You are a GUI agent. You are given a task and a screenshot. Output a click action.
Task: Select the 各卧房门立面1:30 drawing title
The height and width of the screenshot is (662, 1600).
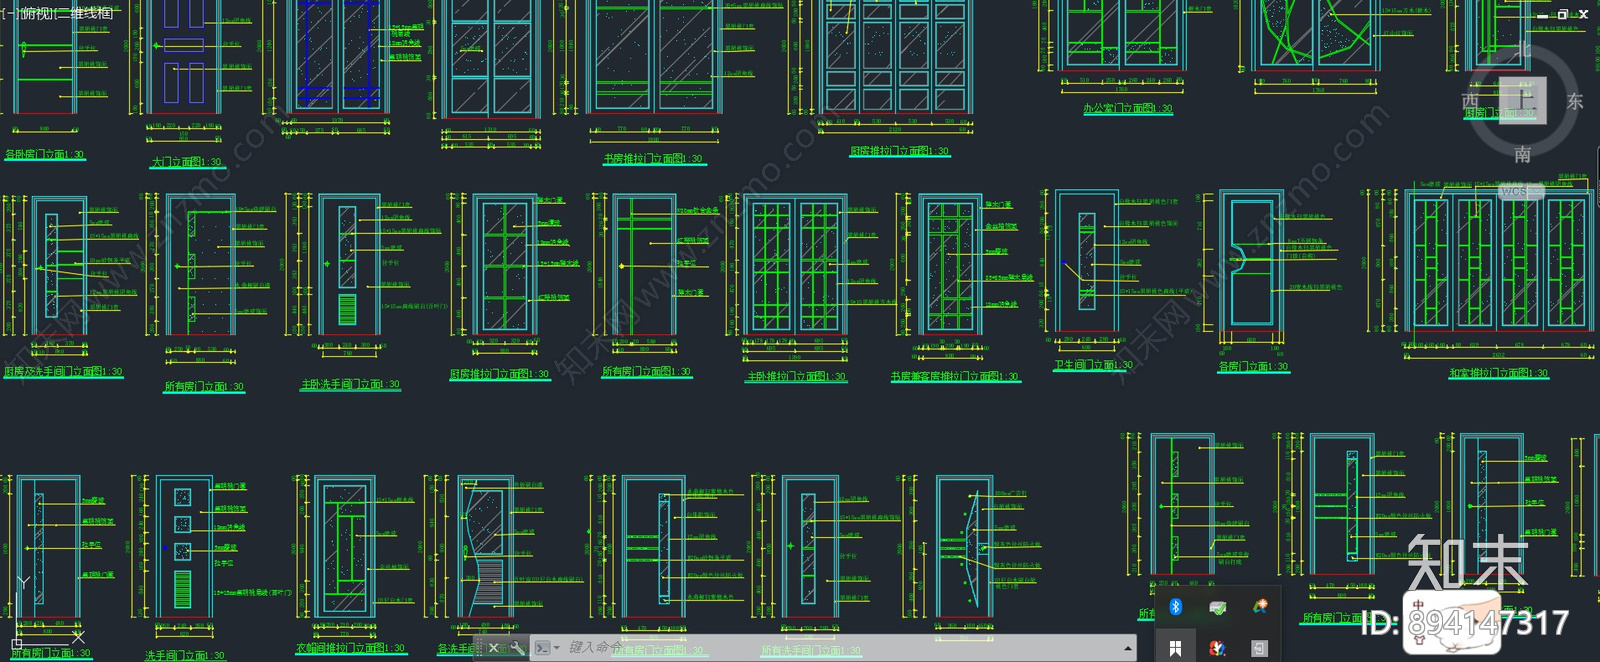tap(45, 155)
